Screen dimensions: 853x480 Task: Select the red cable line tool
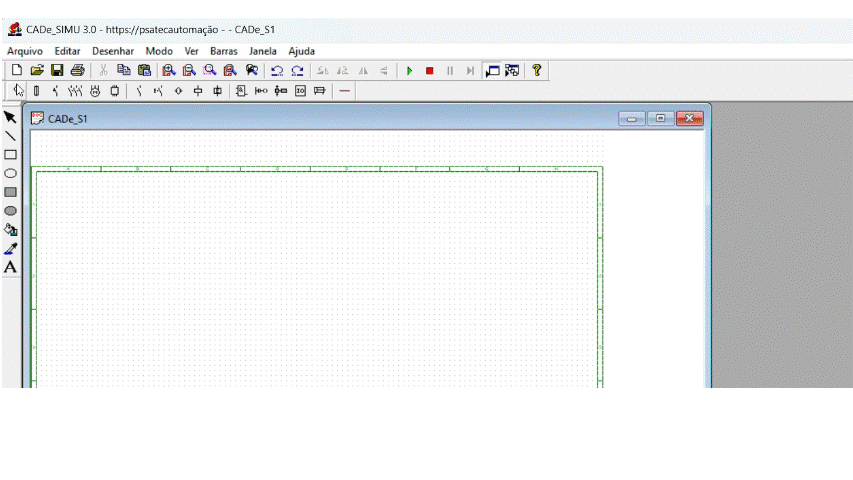pyautogui.click(x=344, y=91)
